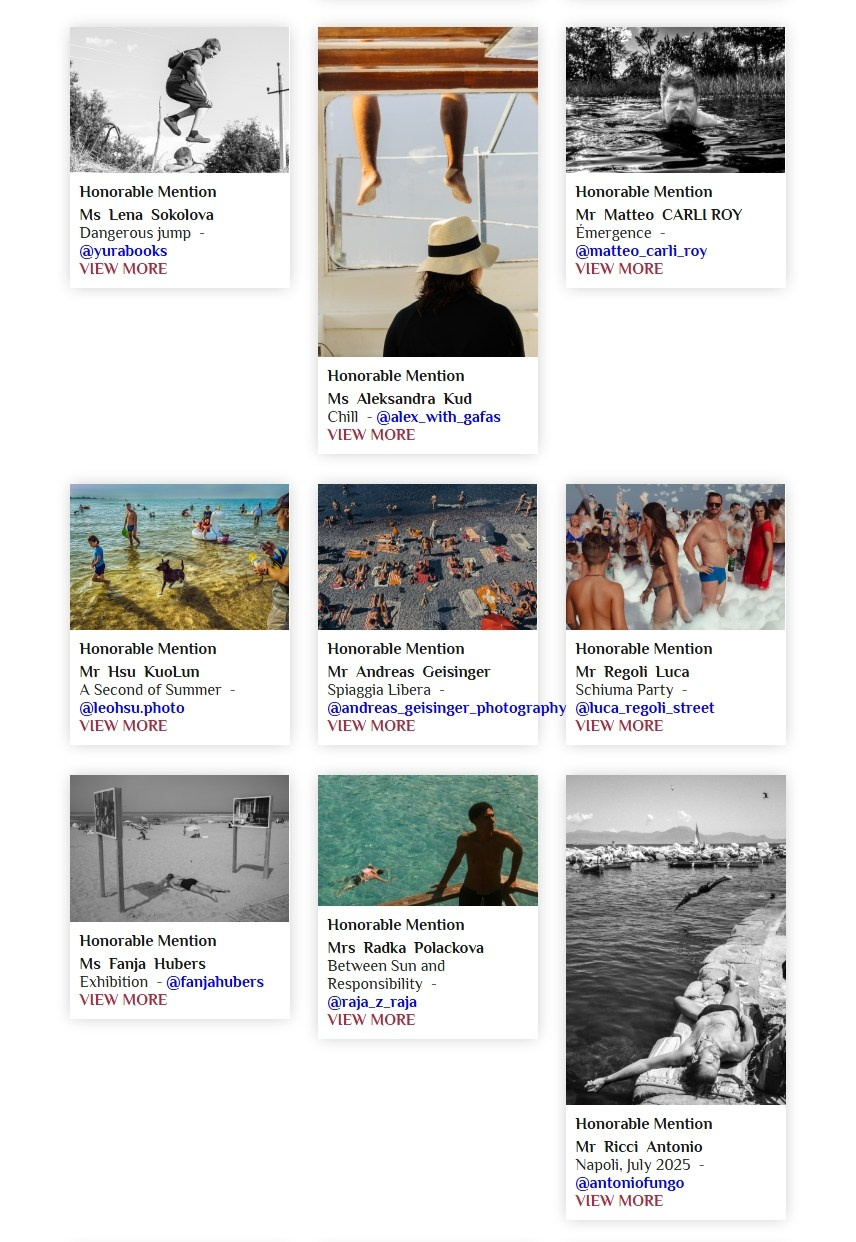Open the @leohsu.photo profile link
856x1242 pixels.
132,708
